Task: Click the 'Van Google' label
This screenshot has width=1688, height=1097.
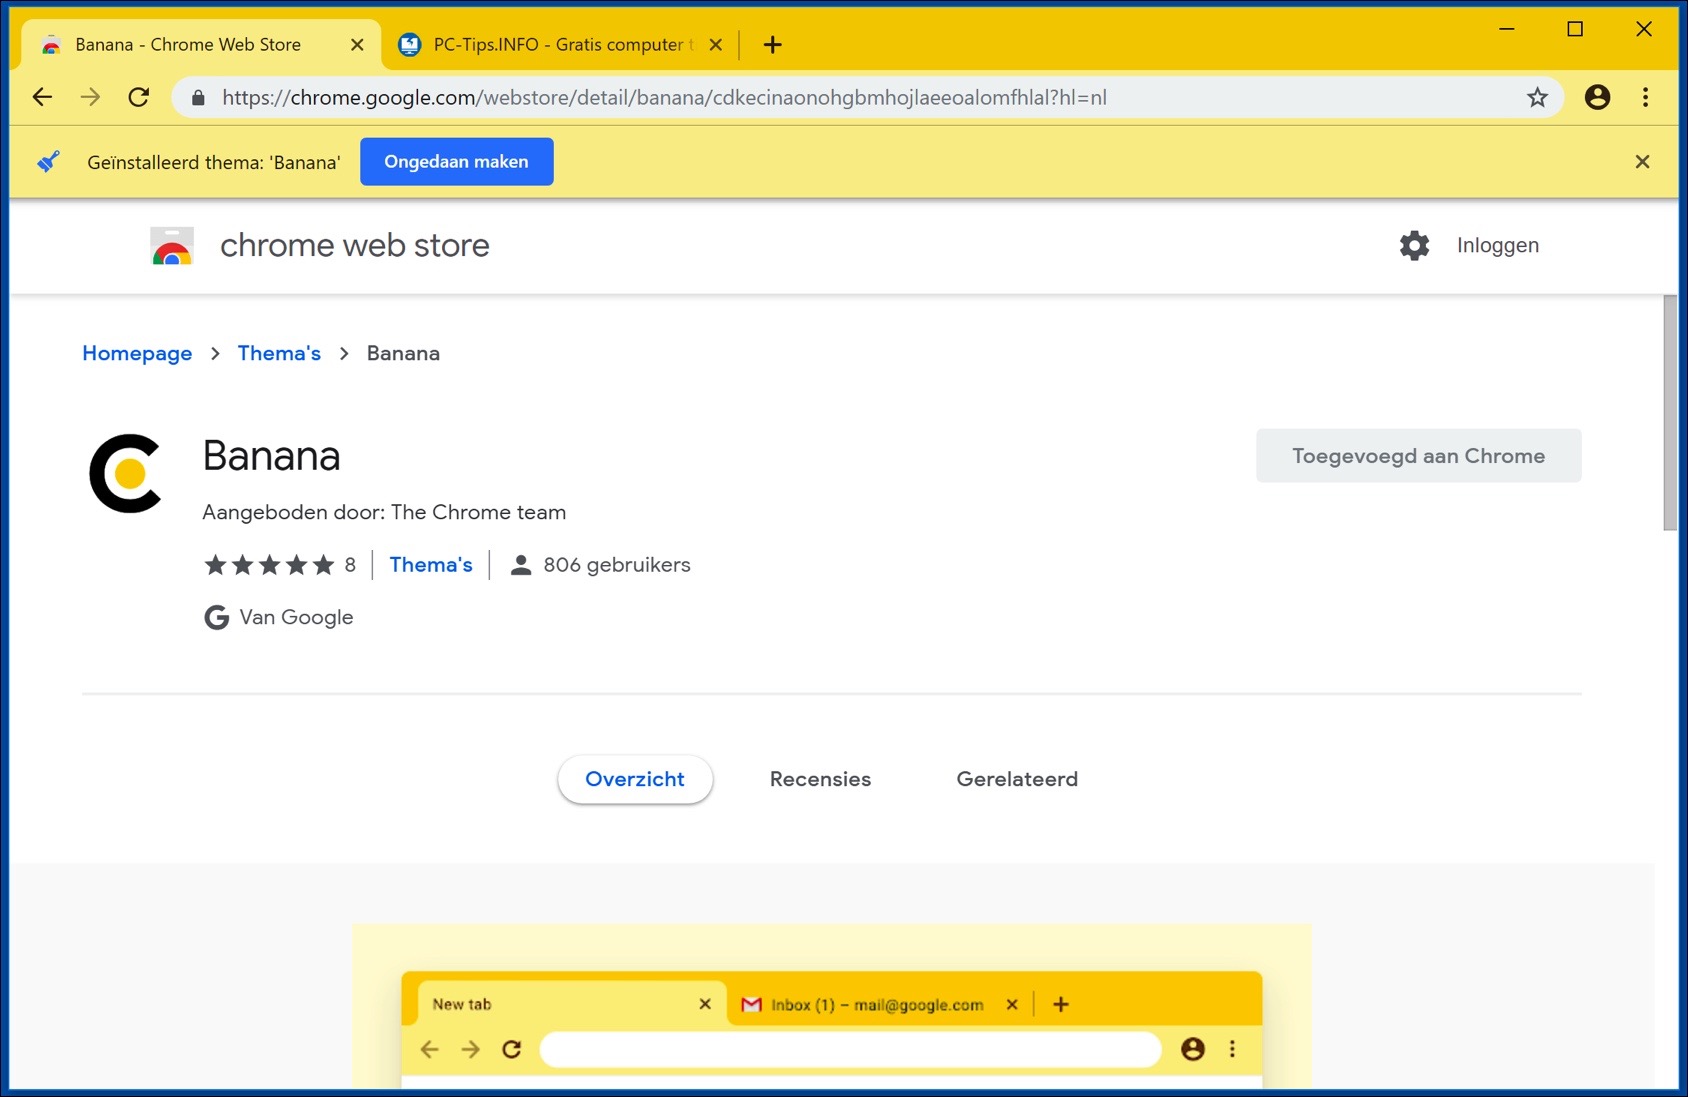Action: 296,617
